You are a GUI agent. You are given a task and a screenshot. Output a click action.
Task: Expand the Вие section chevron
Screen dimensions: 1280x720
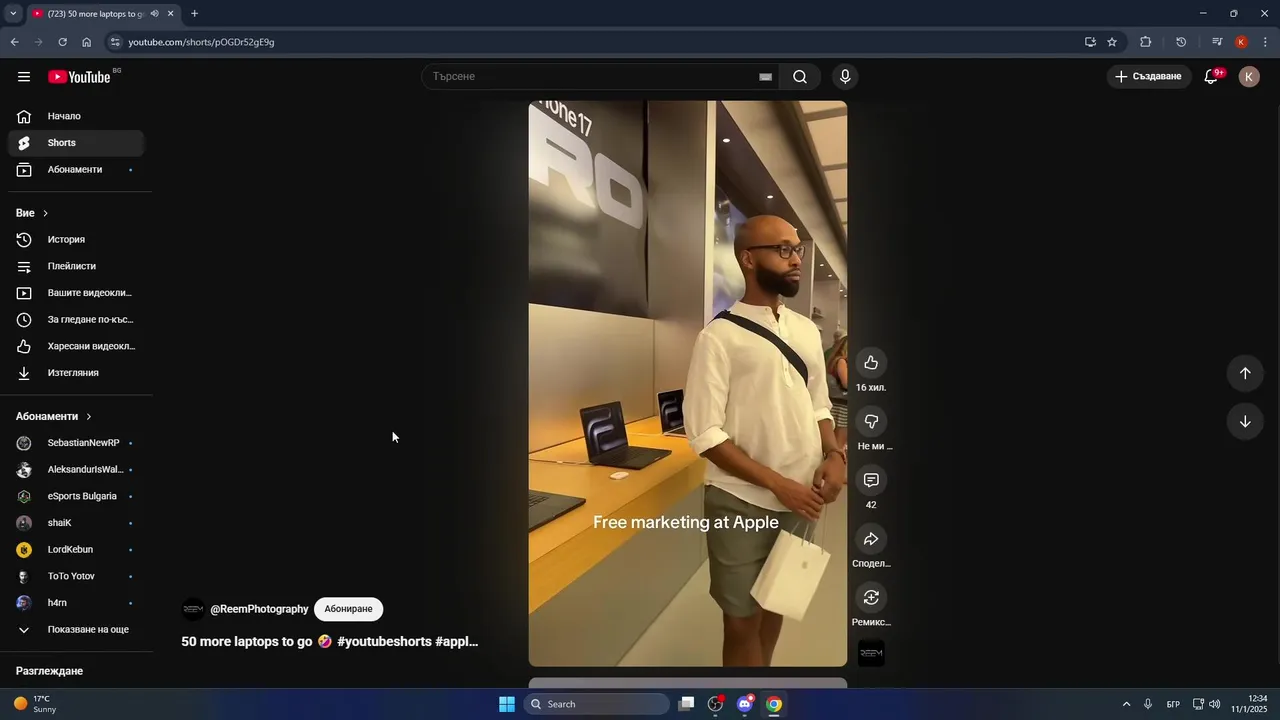coord(45,213)
